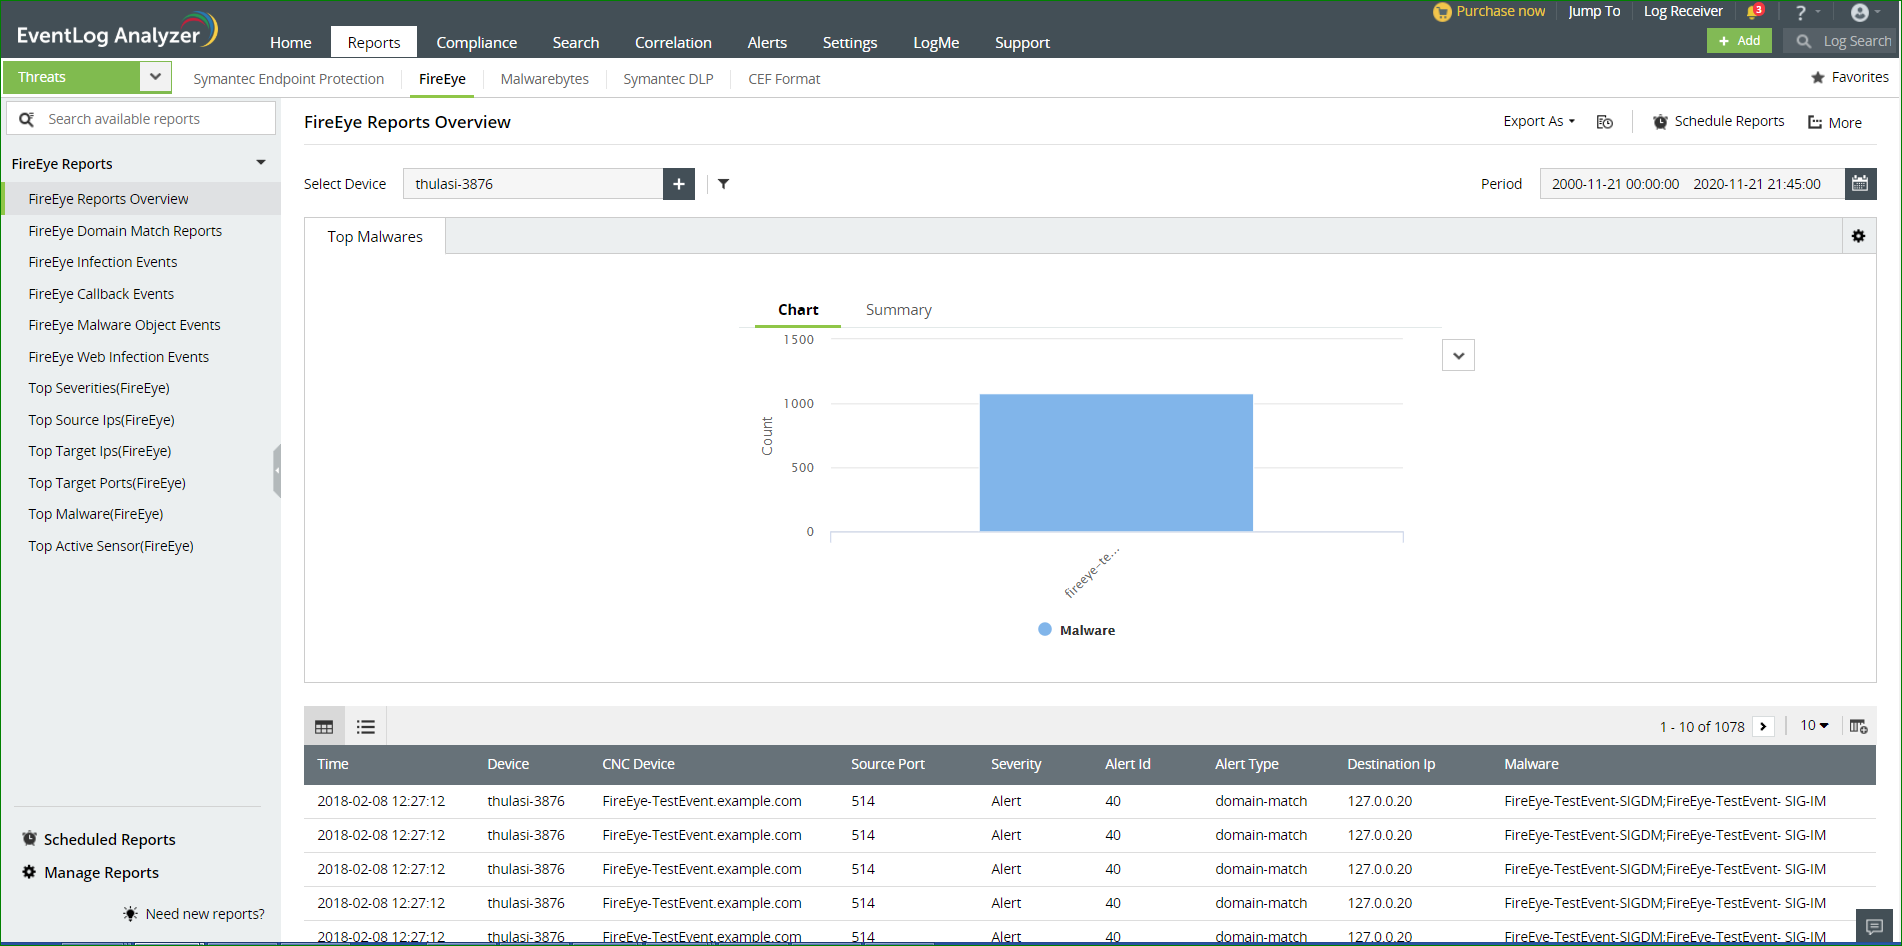The image size is (1902, 946).
Task: Open the Jump To menu
Action: 1594,12
